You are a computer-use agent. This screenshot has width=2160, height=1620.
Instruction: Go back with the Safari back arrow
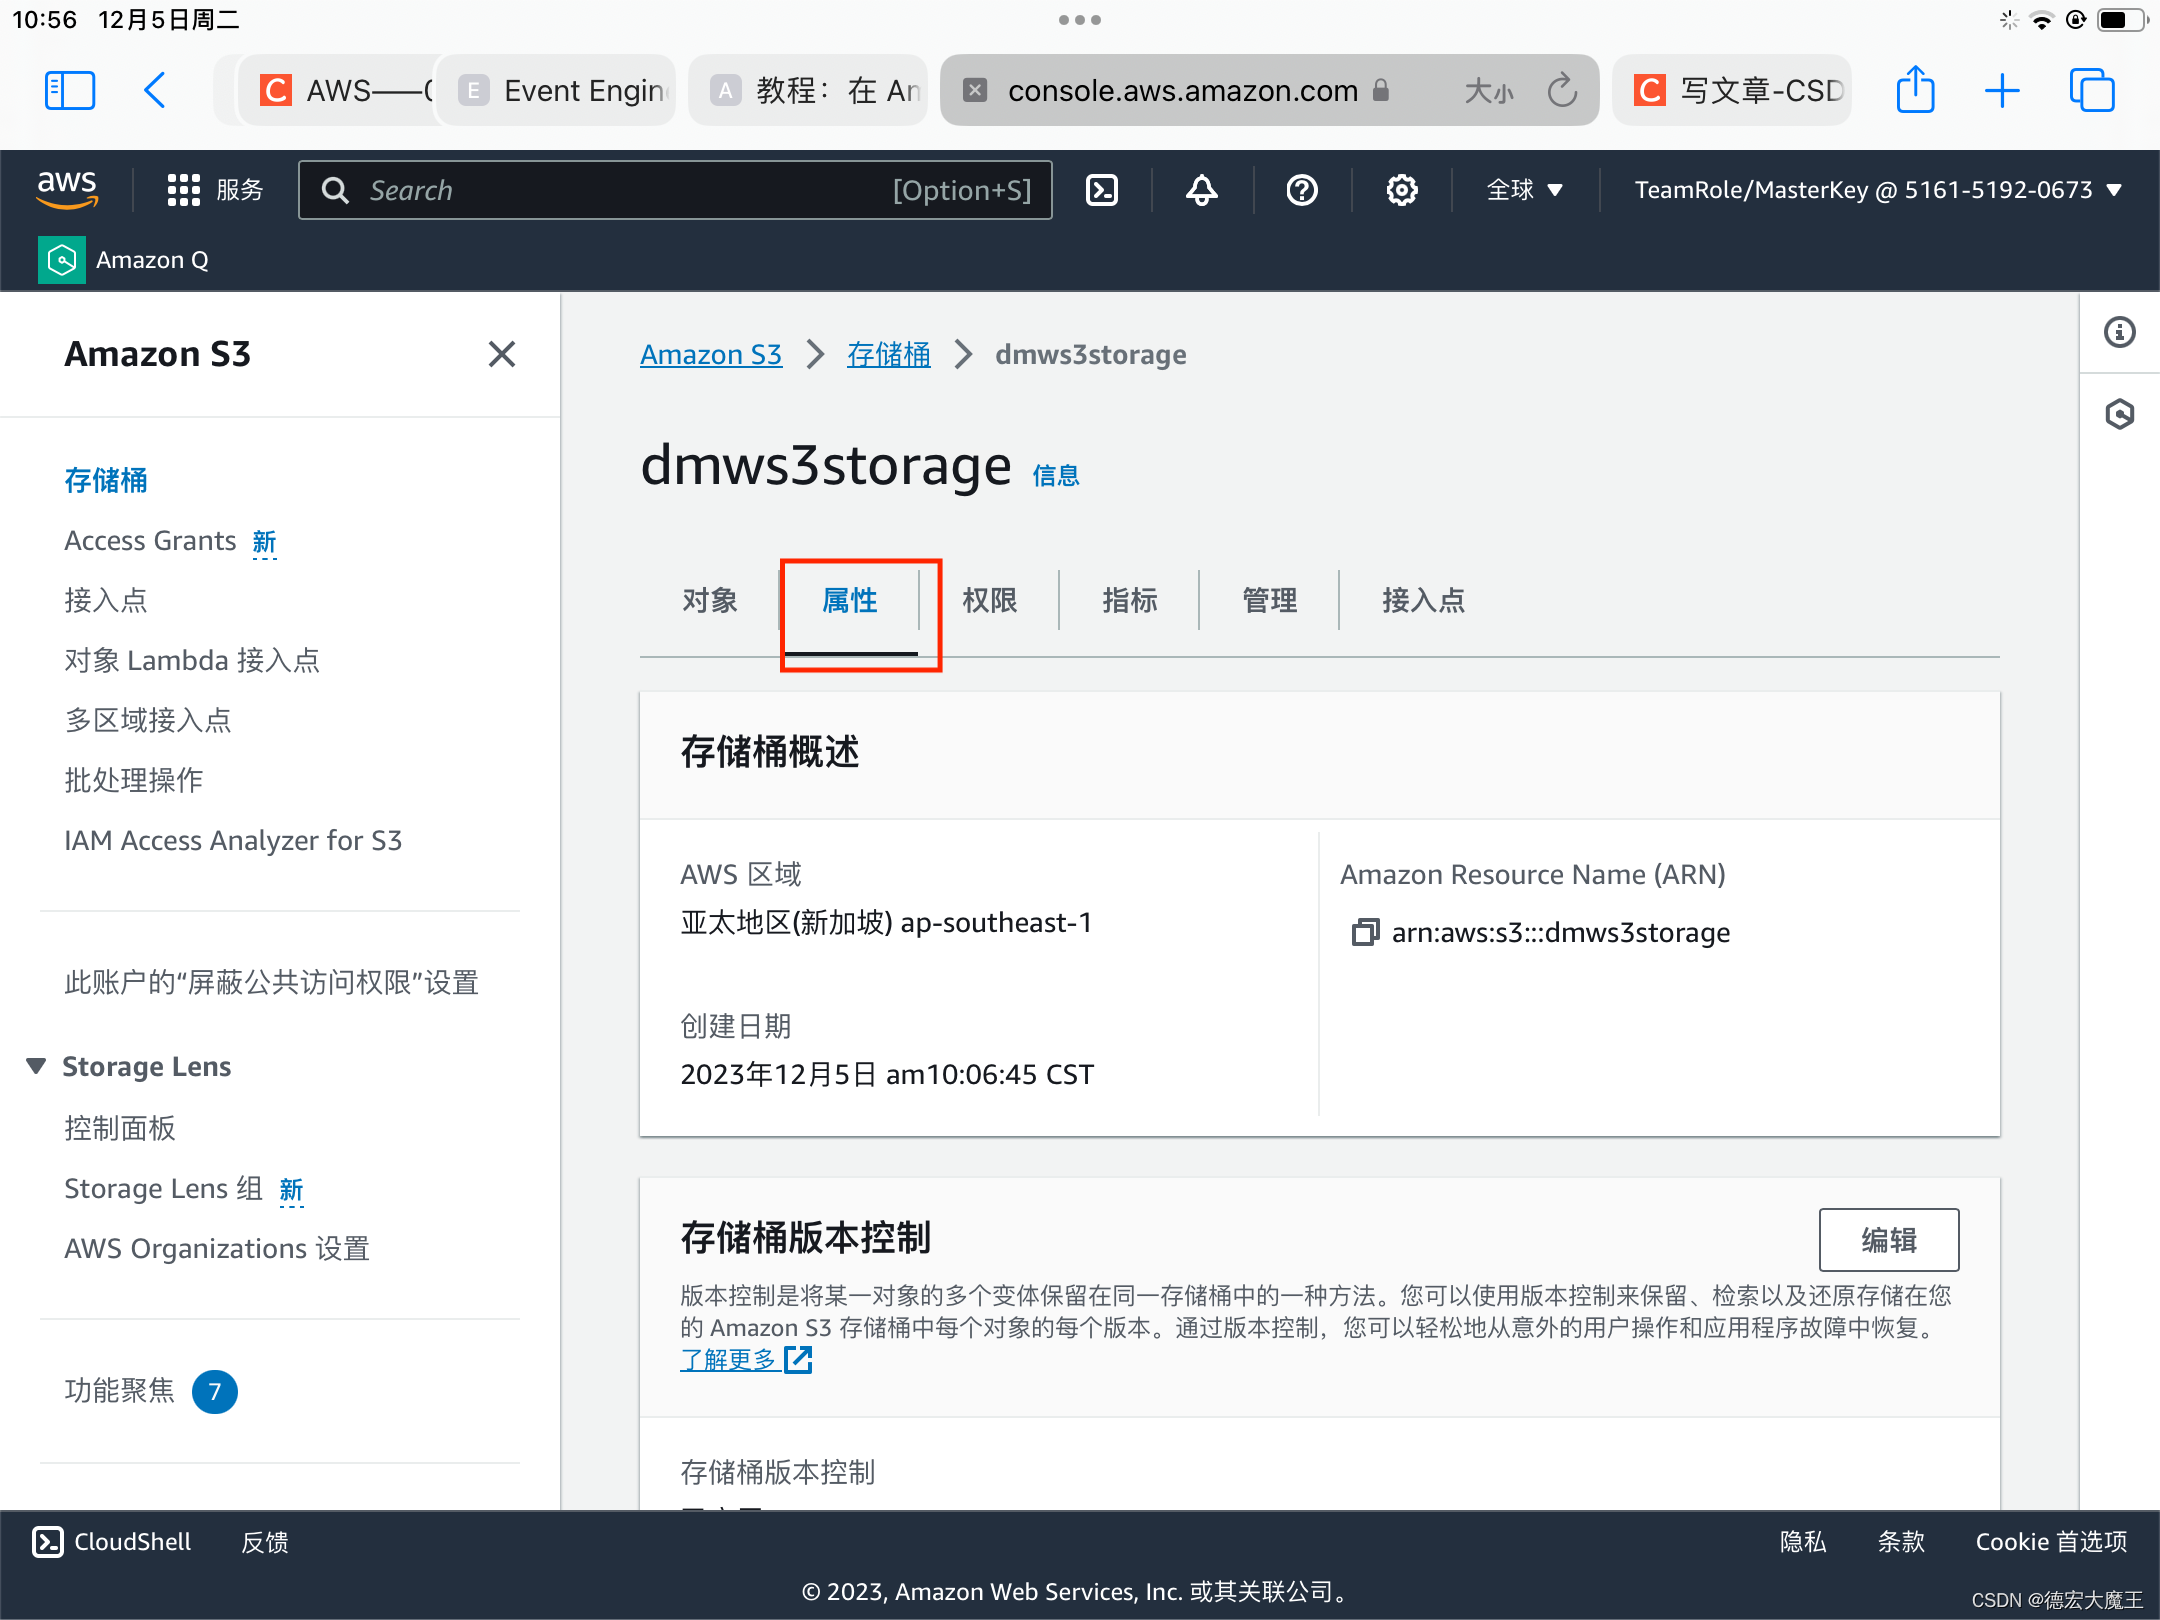[x=155, y=90]
